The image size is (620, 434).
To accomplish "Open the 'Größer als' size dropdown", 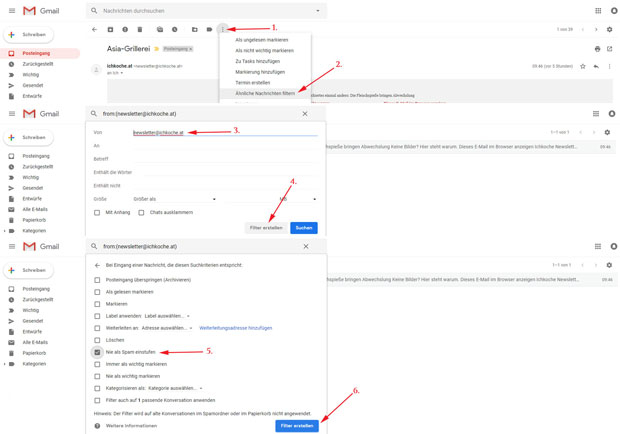I will (174, 199).
